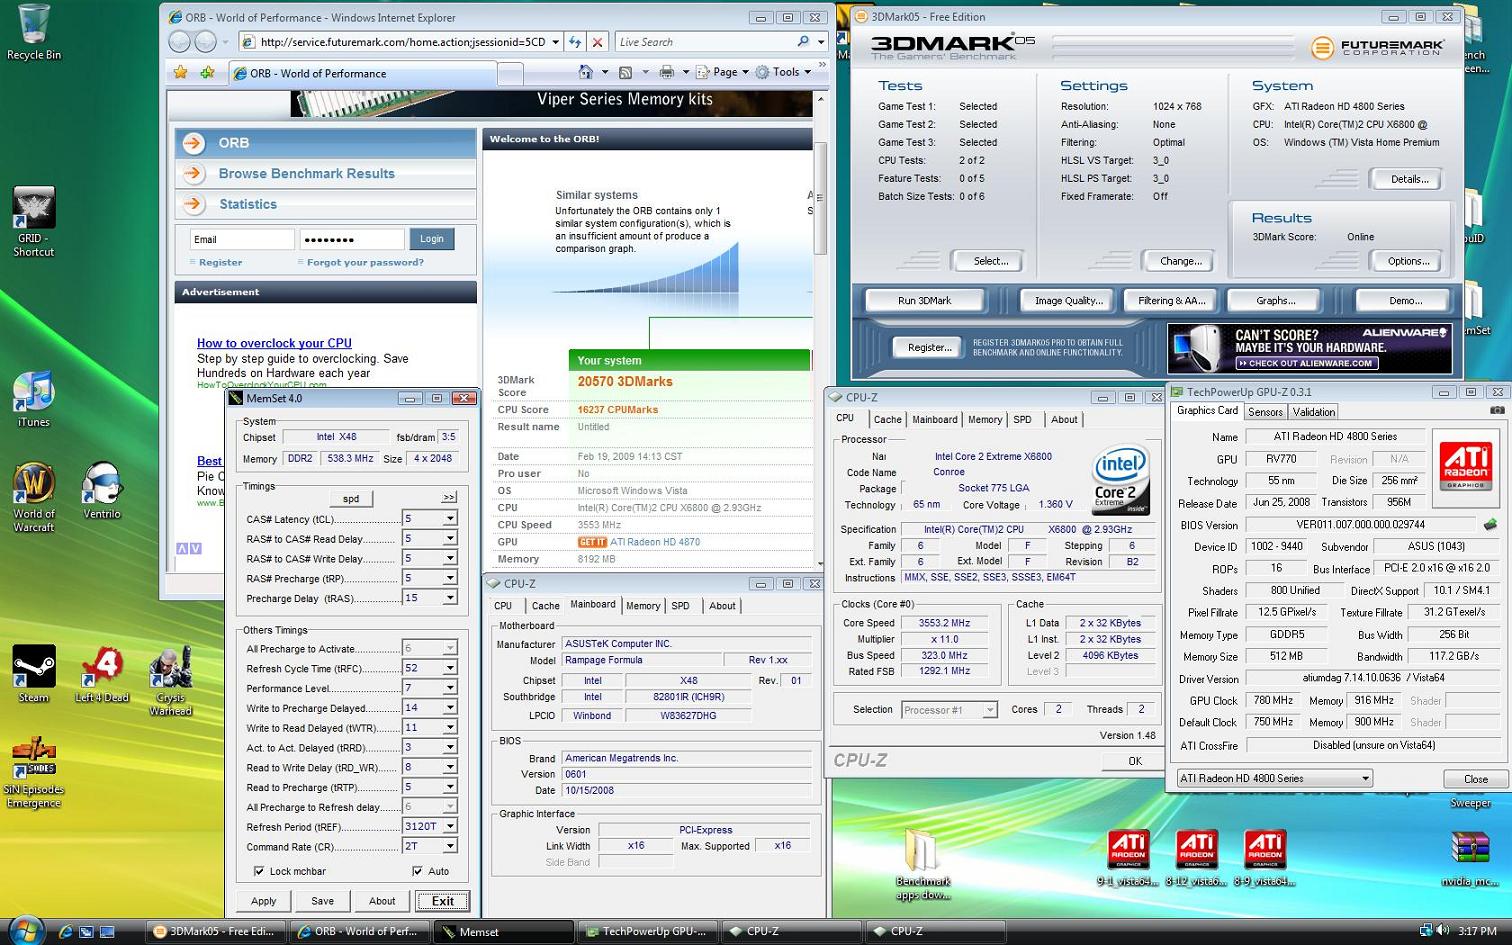Open the 'How to overclock your CPU' link
Screen dimensions: 1512x945
[x=274, y=343]
